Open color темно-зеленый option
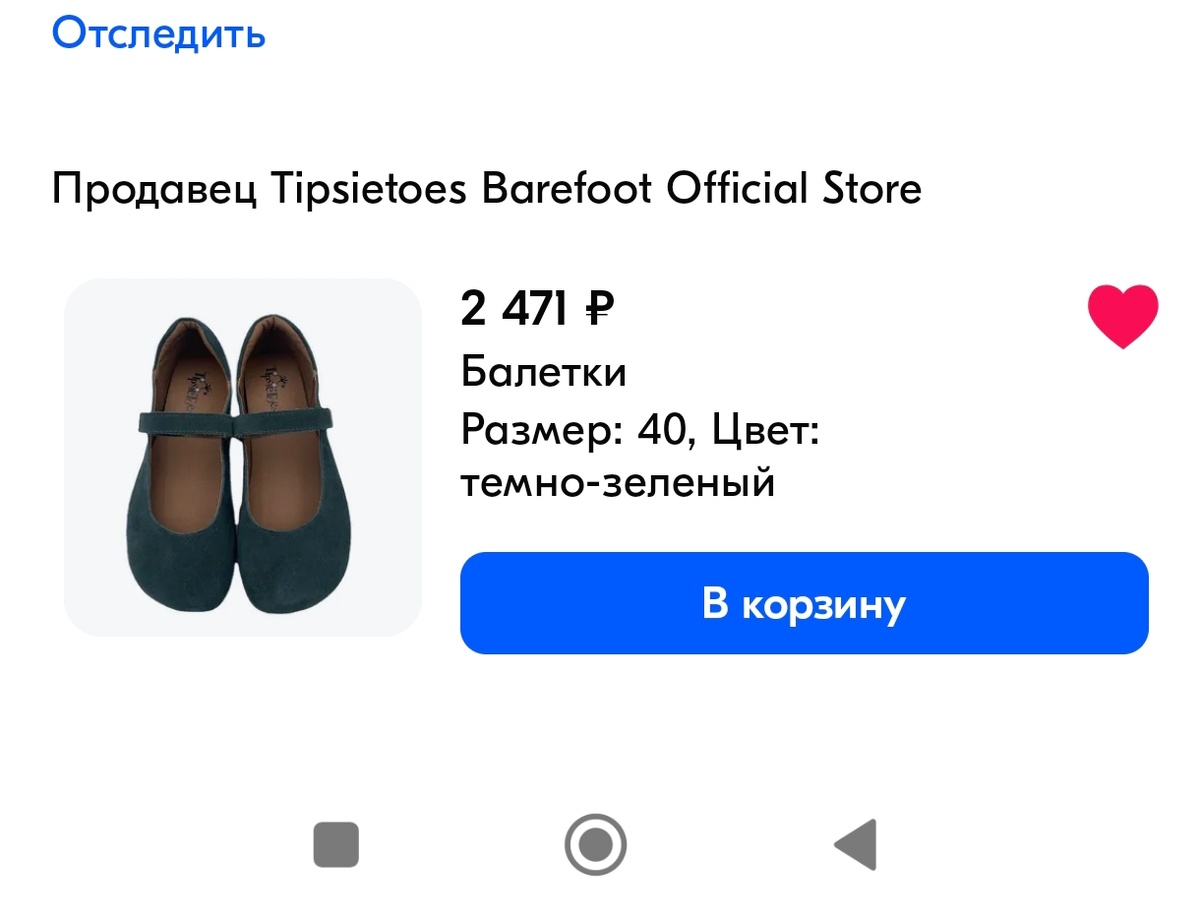This screenshot has width=1200, height=920. click(619, 483)
